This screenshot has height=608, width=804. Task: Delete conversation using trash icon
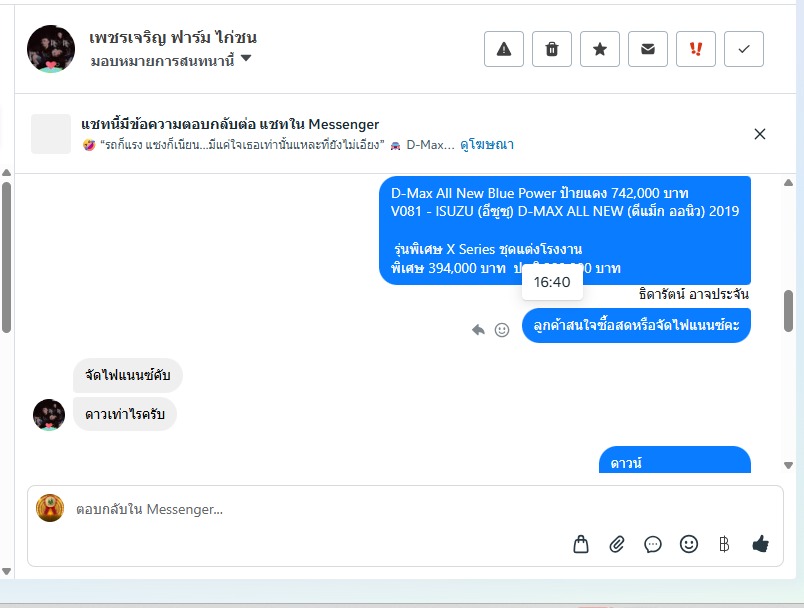pyautogui.click(x=552, y=49)
